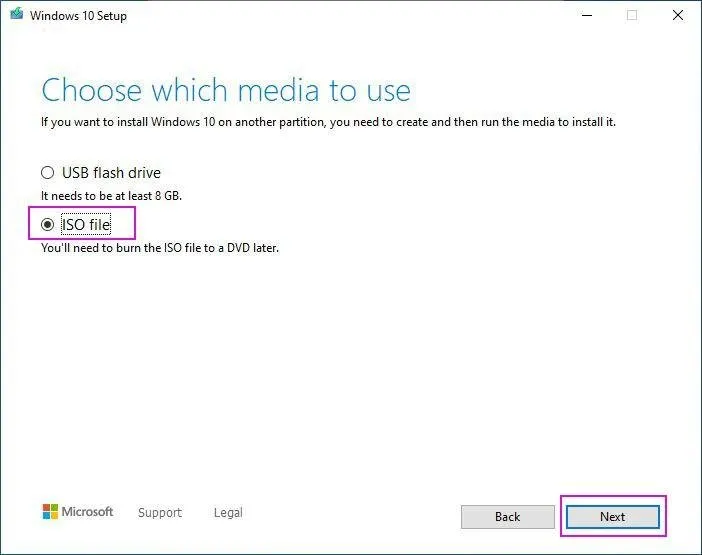Open the Support link
Viewport: 702px width, 555px height.
[x=160, y=512]
